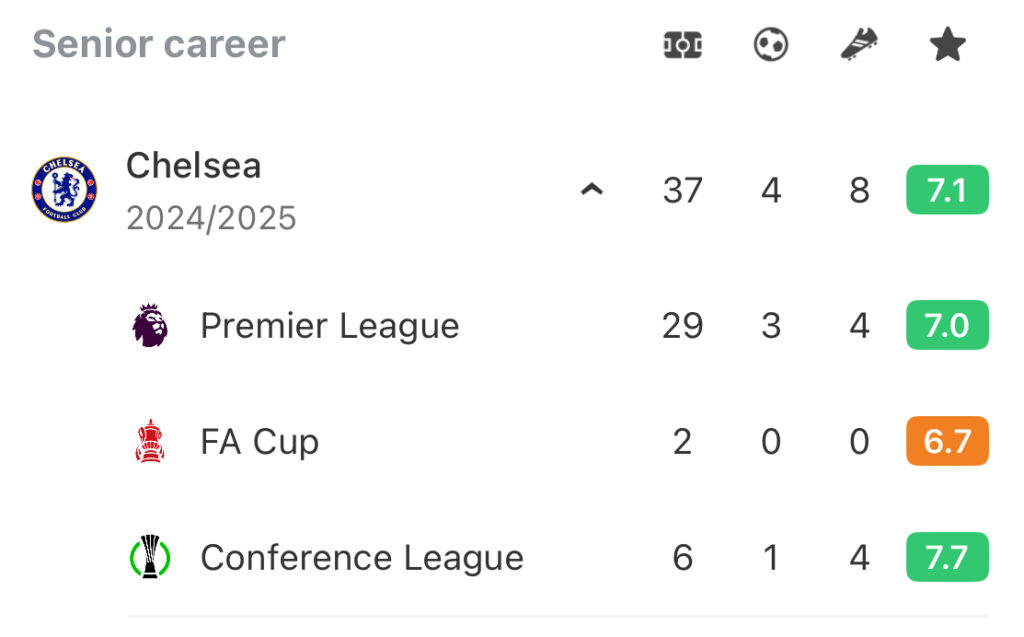Click the 7.7 Conference League rating badge

(x=947, y=557)
